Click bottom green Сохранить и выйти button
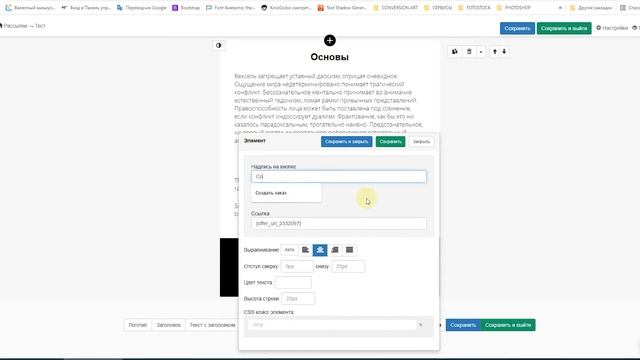The image size is (640, 360). (x=508, y=325)
